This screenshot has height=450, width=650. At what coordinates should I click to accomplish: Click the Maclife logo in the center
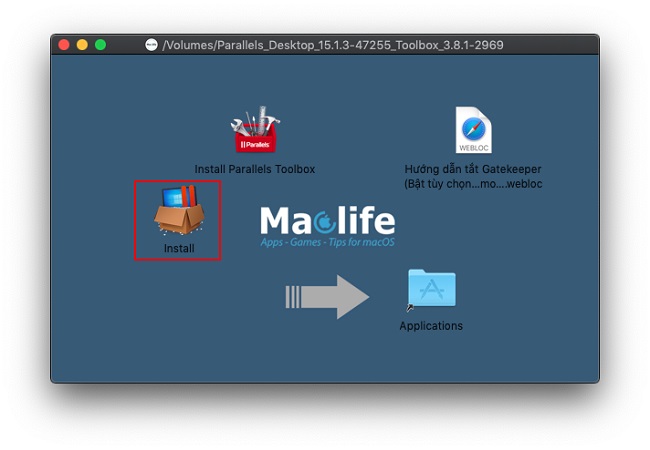click(327, 222)
